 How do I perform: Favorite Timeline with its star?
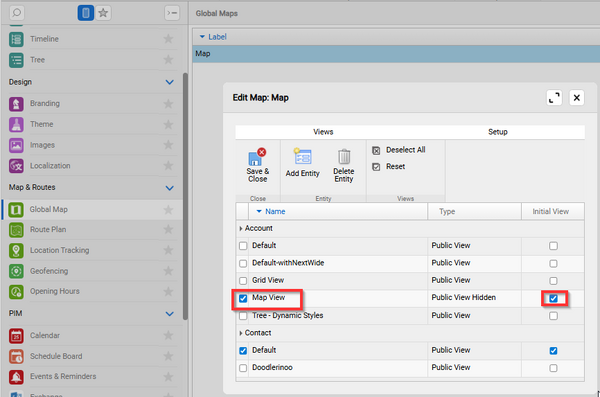click(168, 39)
